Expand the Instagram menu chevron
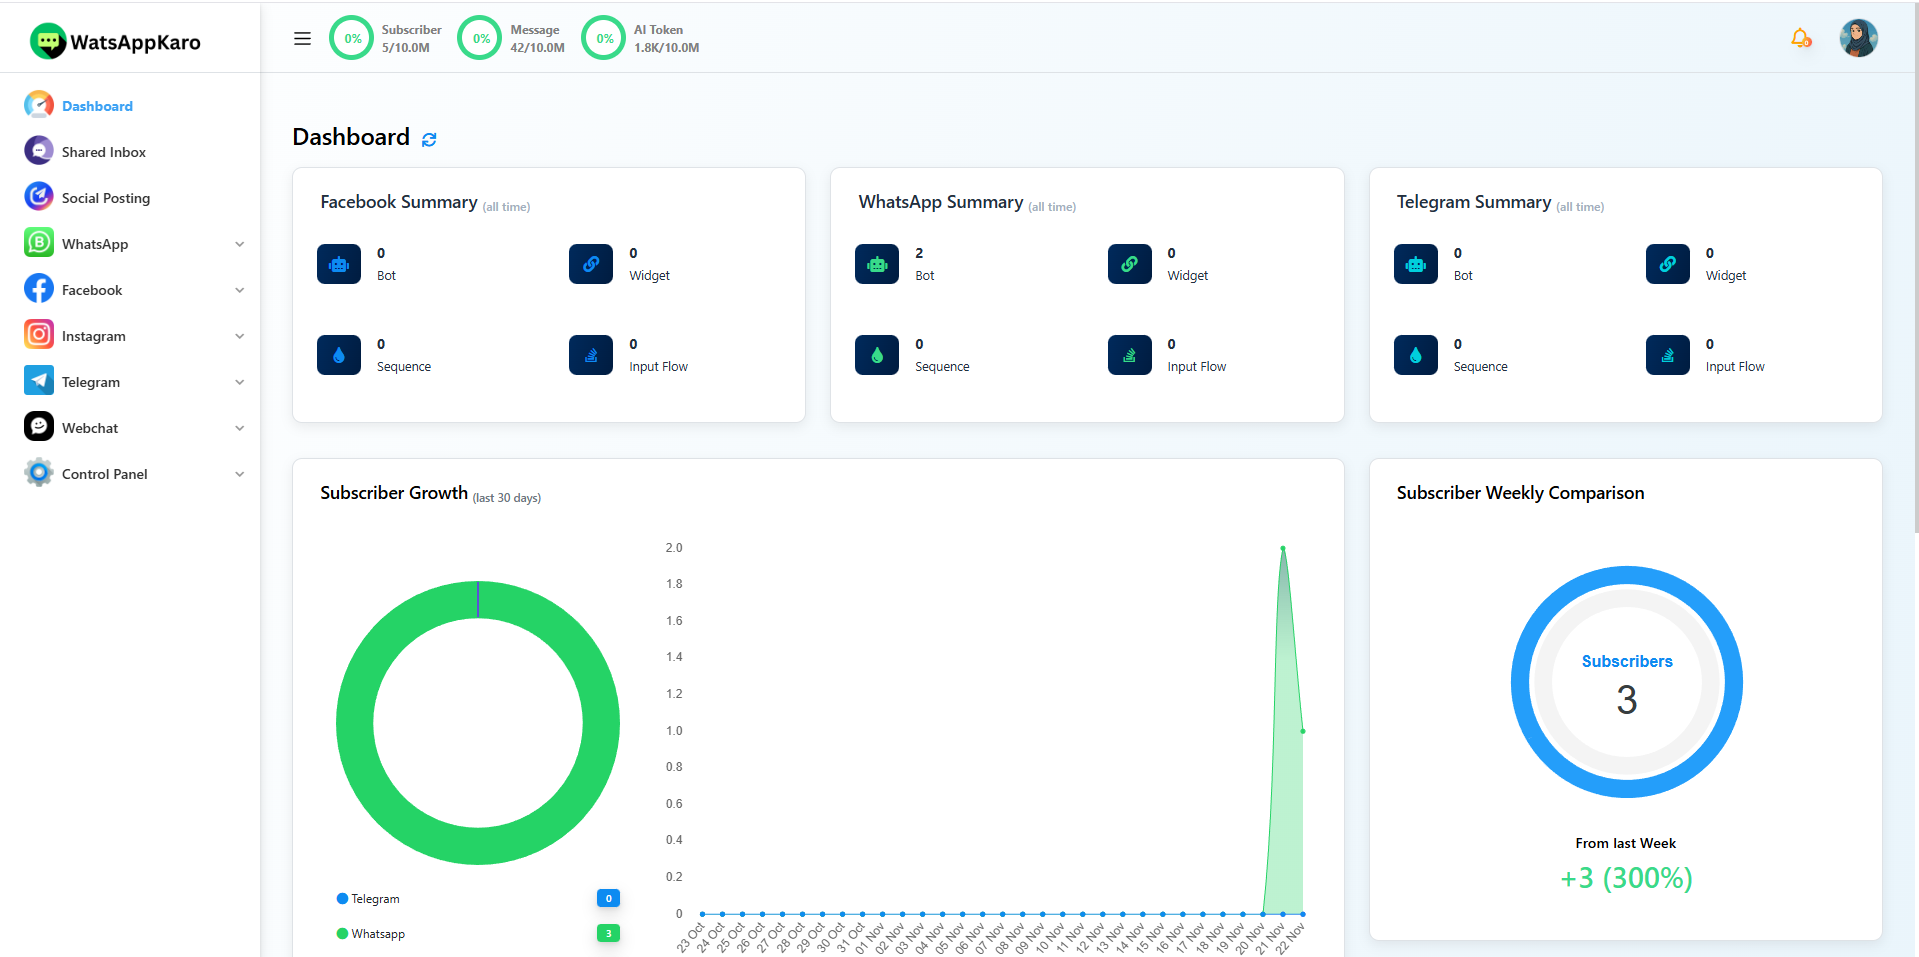Screen dimensions: 1919x957 point(240,336)
